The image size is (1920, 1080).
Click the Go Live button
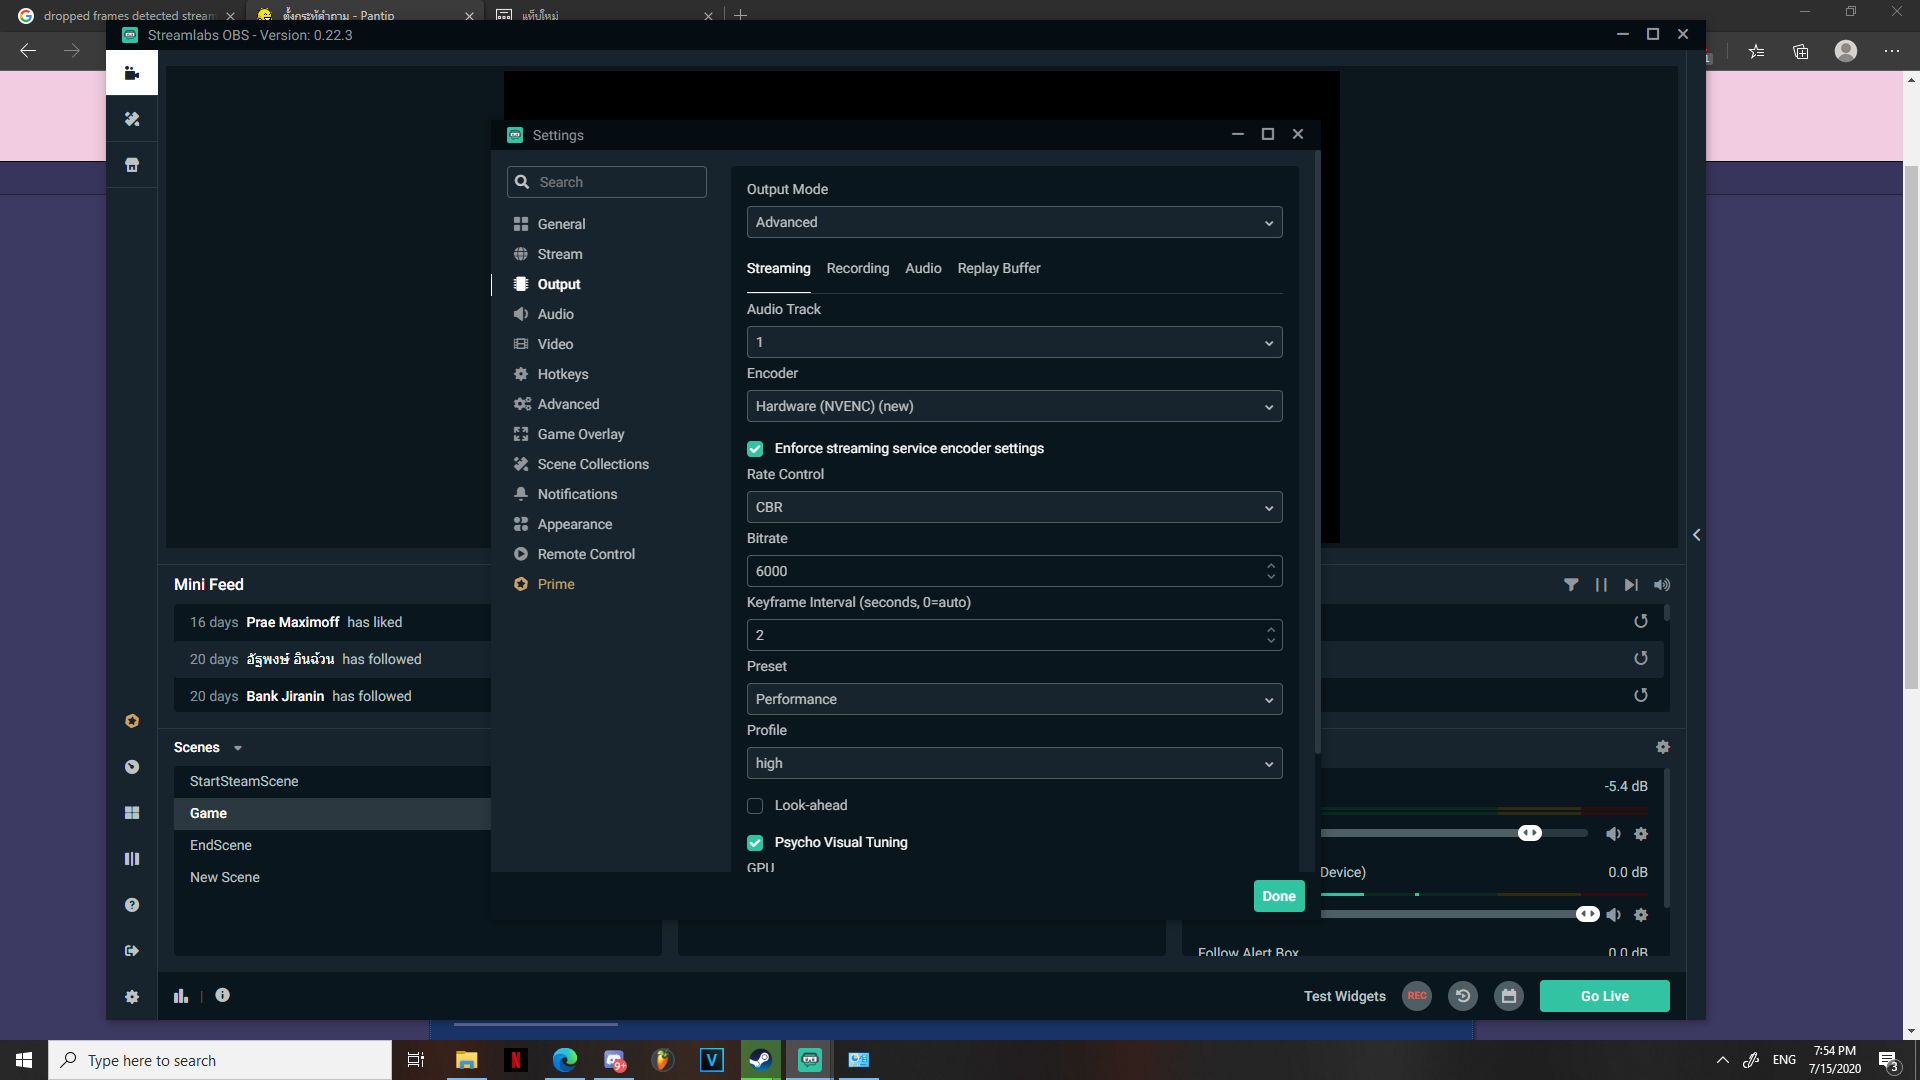click(1604, 996)
